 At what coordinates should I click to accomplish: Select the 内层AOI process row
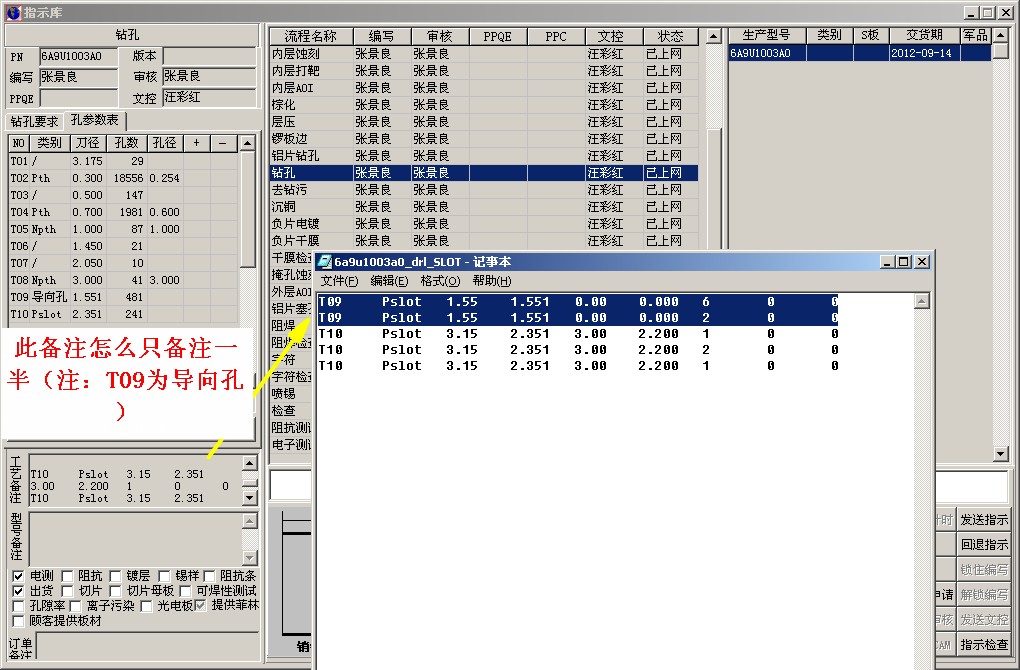click(x=484, y=88)
